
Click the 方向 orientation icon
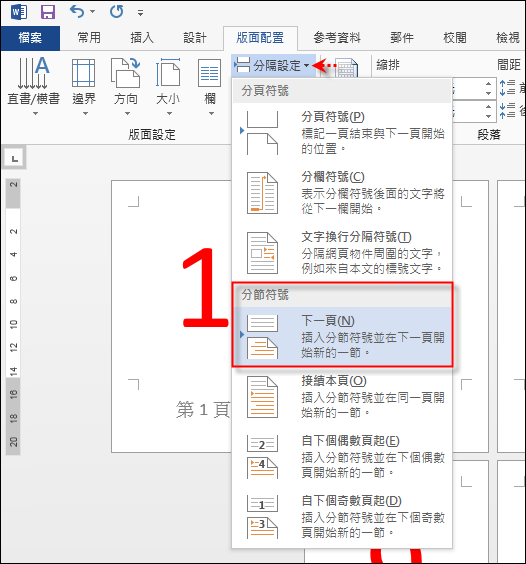tap(125, 73)
